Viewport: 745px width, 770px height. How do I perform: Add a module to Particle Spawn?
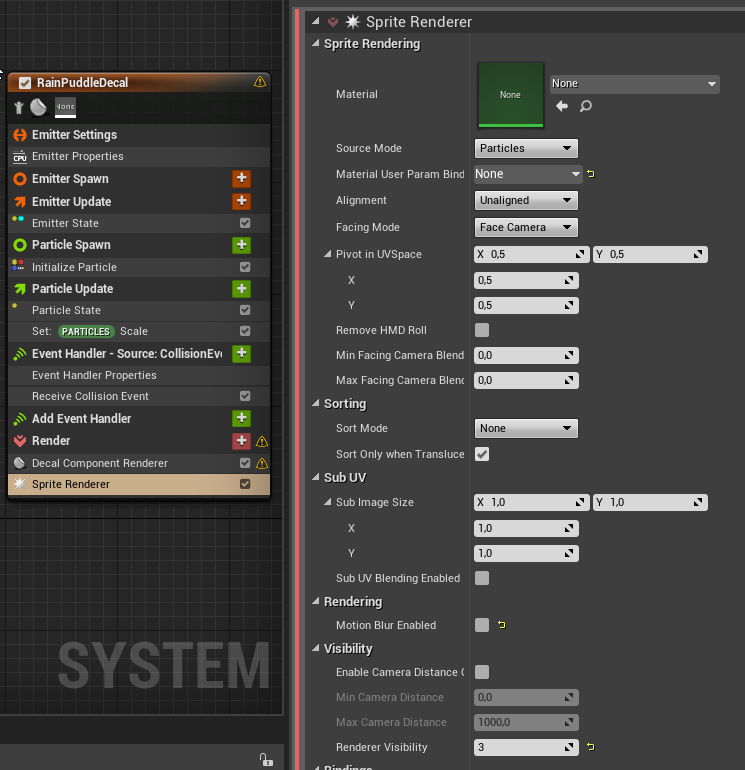pyautogui.click(x=241, y=245)
